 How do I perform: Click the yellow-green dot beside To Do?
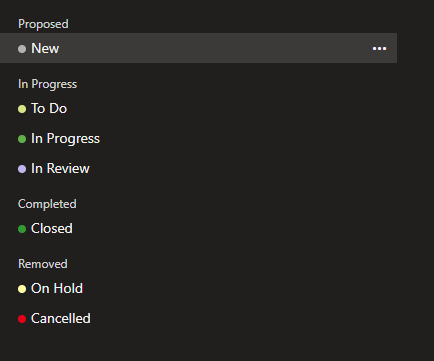(22, 109)
